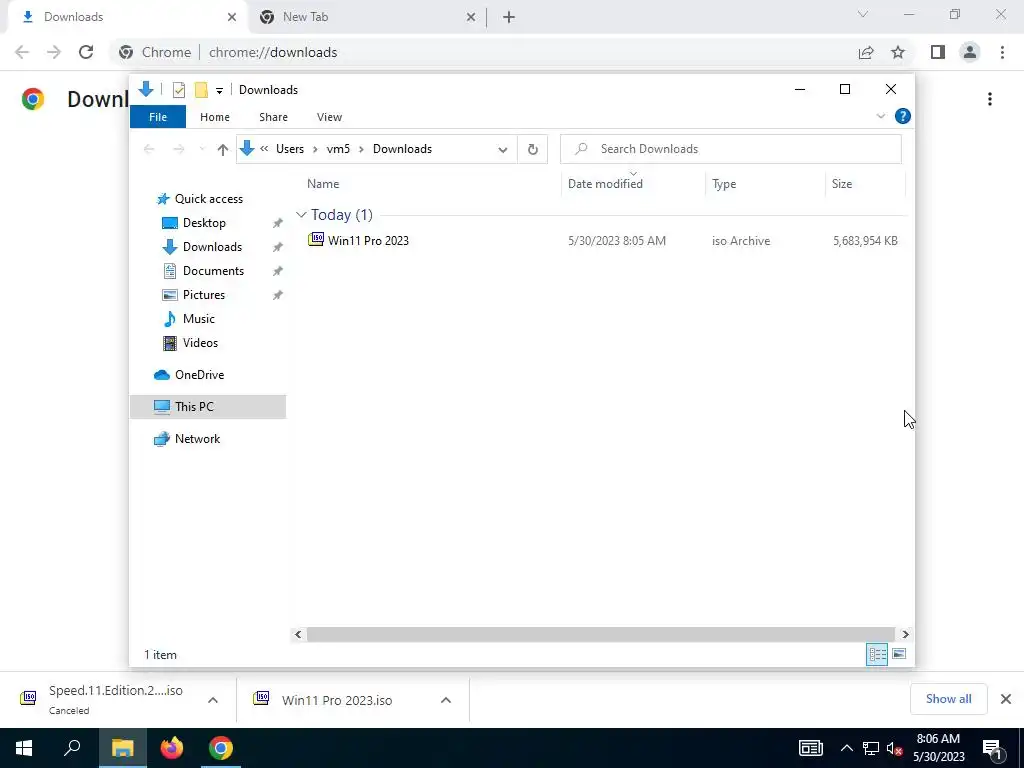This screenshot has height=768, width=1024.
Task: Expand options for Win11 Pro 2023.iso download
Action: pos(445,700)
